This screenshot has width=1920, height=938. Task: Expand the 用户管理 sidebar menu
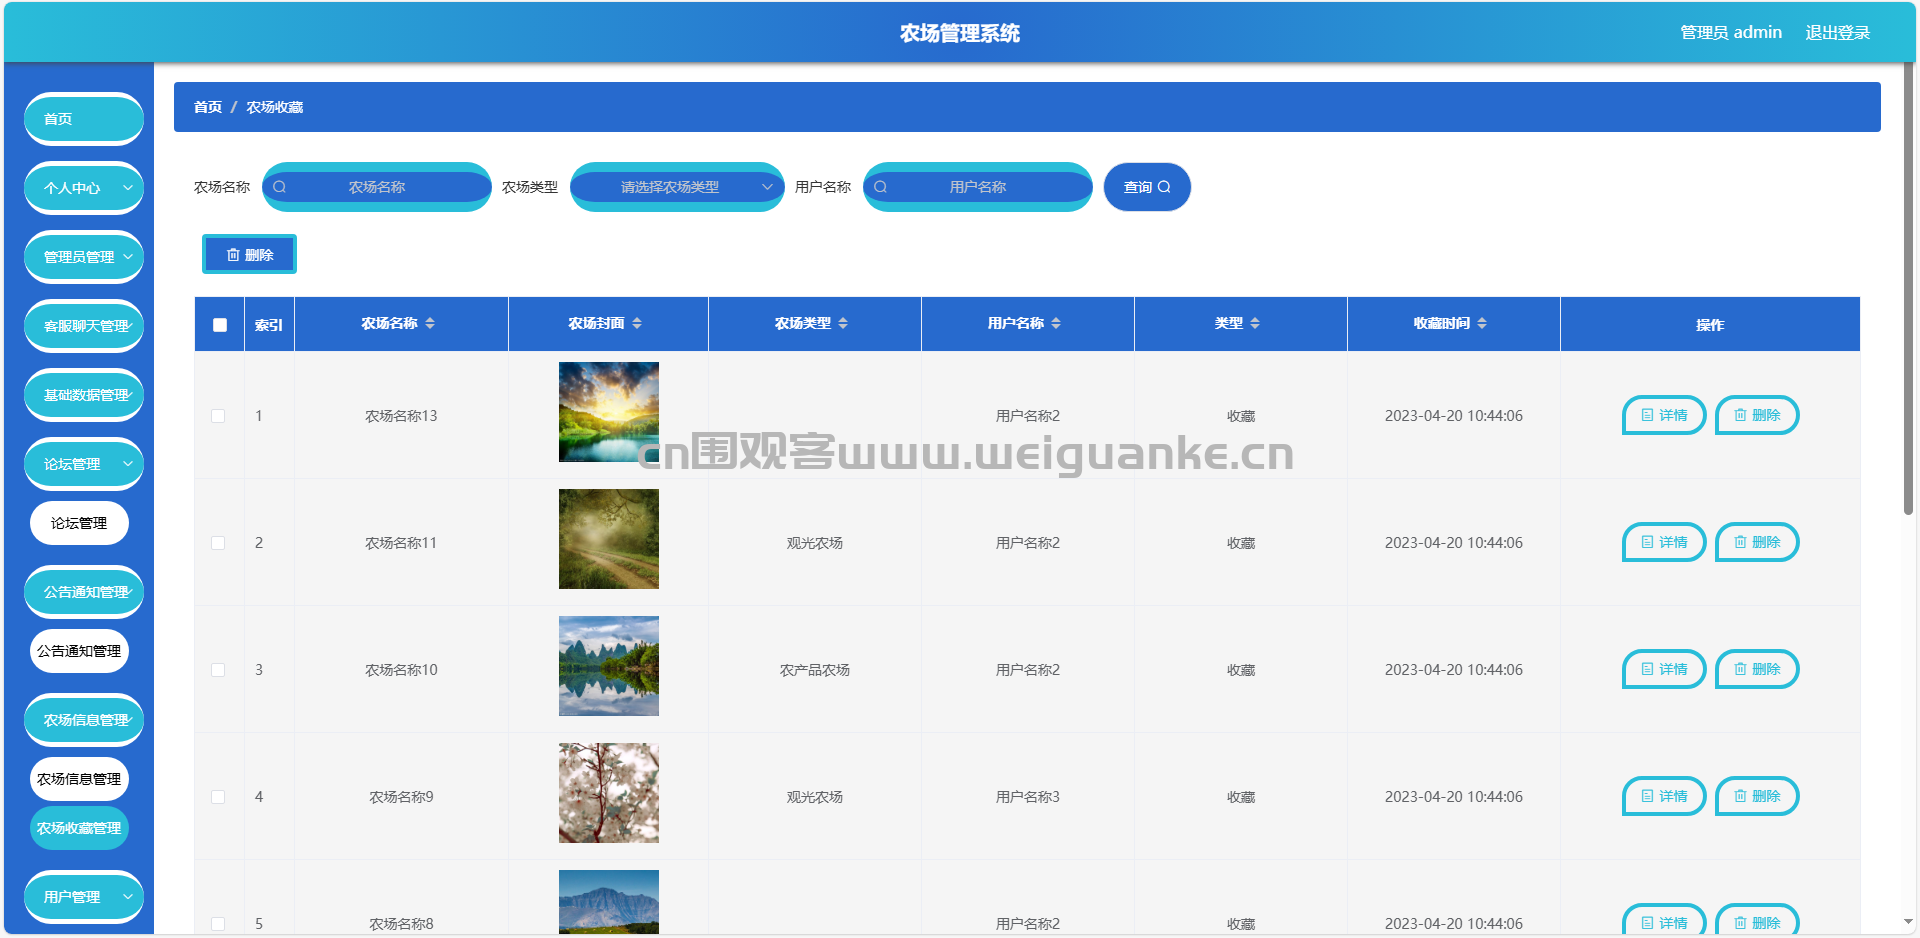[x=84, y=897]
